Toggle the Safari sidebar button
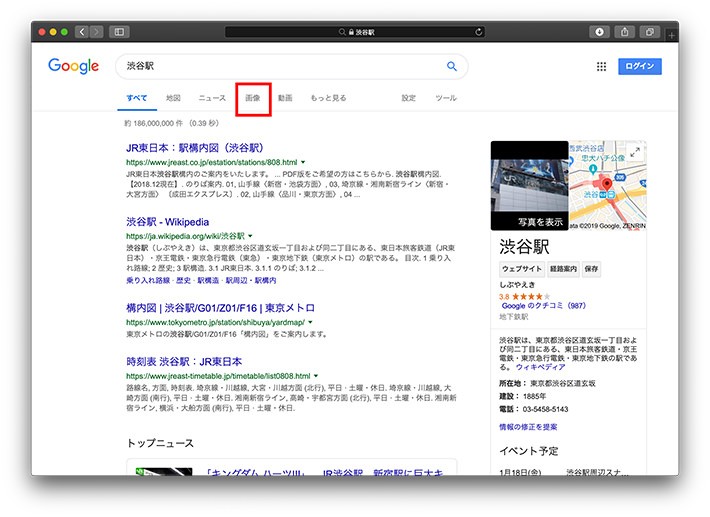 pos(119,32)
